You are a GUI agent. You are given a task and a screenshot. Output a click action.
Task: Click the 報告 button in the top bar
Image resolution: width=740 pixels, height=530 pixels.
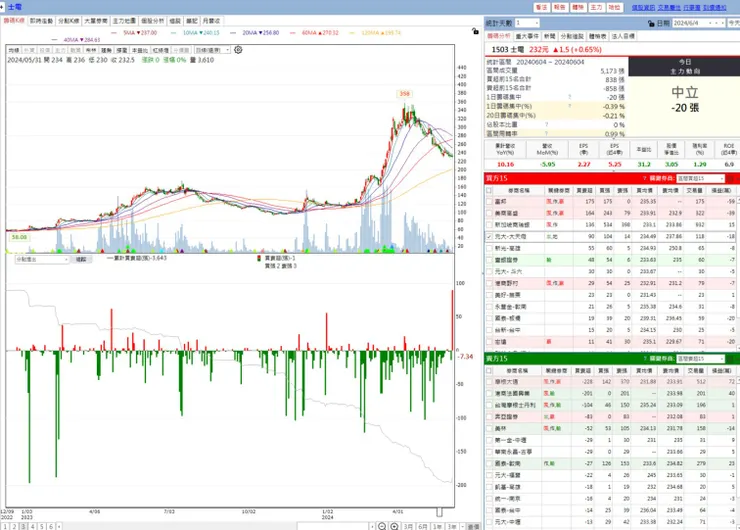(x=560, y=8)
